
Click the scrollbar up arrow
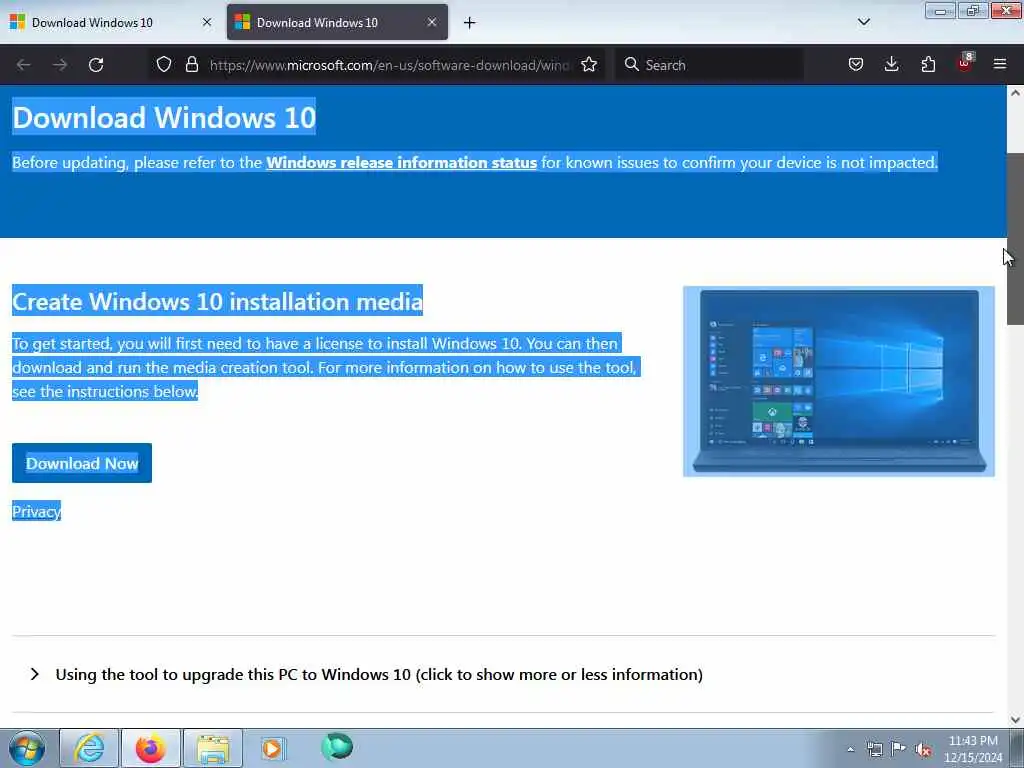[1015, 93]
